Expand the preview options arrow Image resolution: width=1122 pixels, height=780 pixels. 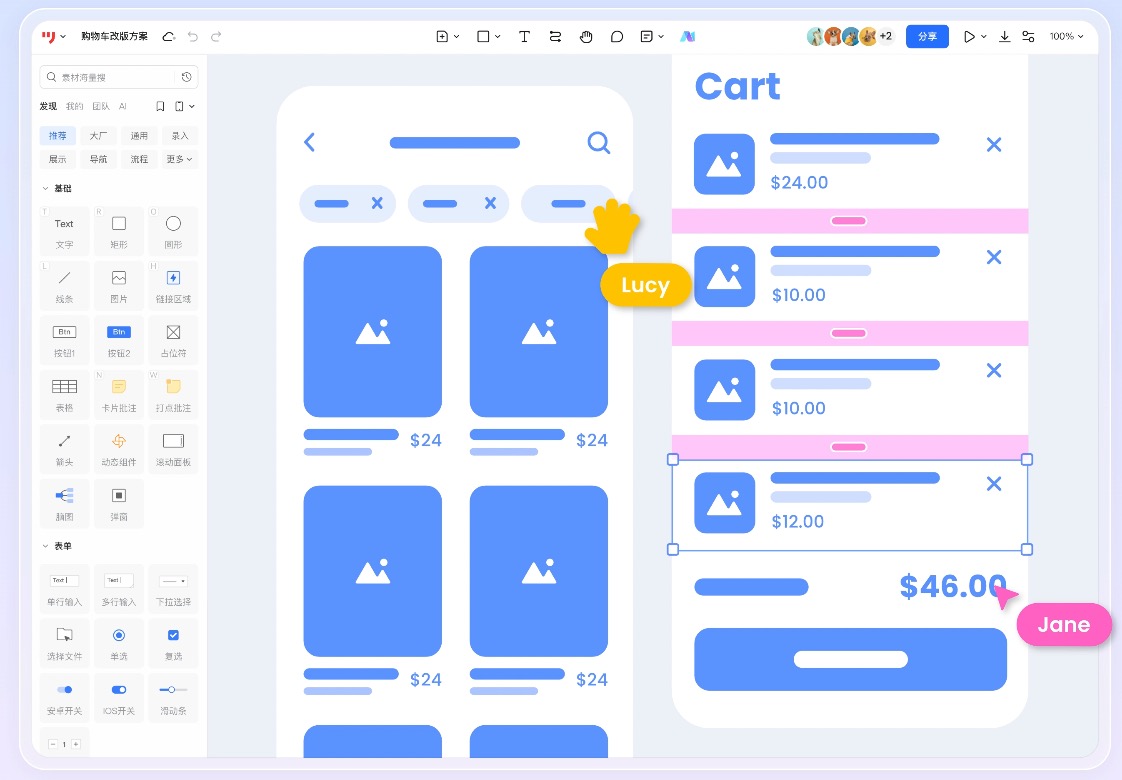(x=984, y=36)
